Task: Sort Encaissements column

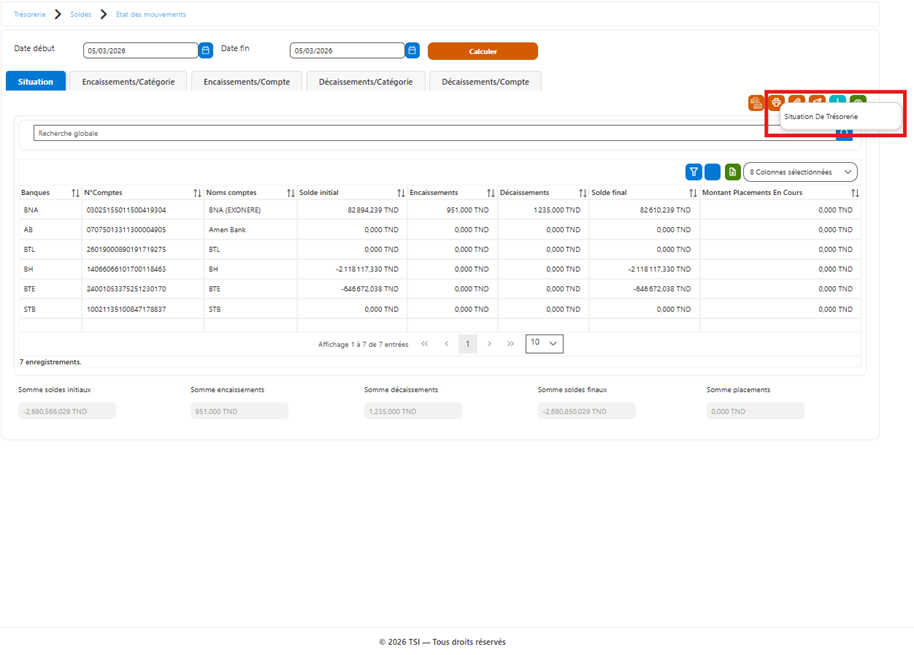Action: (x=491, y=193)
